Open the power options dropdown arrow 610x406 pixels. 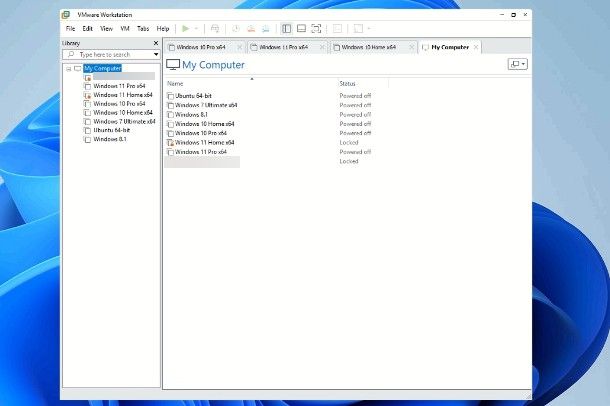click(197, 29)
